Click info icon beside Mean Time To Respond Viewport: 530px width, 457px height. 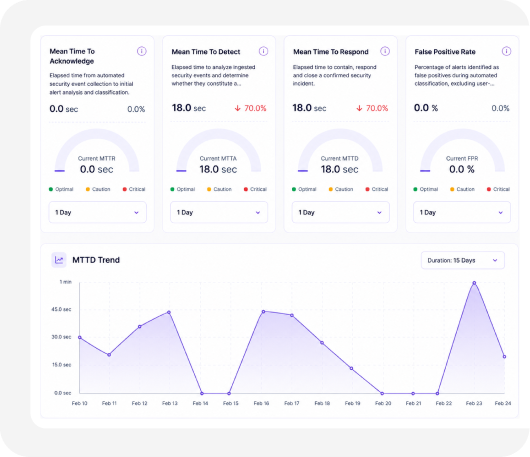[x=385, y=51]
